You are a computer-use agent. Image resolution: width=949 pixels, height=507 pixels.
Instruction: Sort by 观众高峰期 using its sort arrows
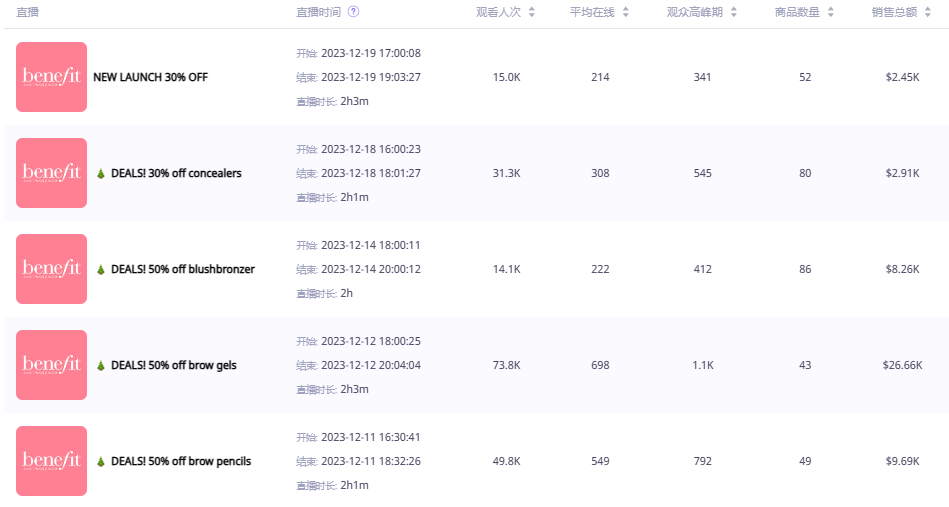point(734,12)
